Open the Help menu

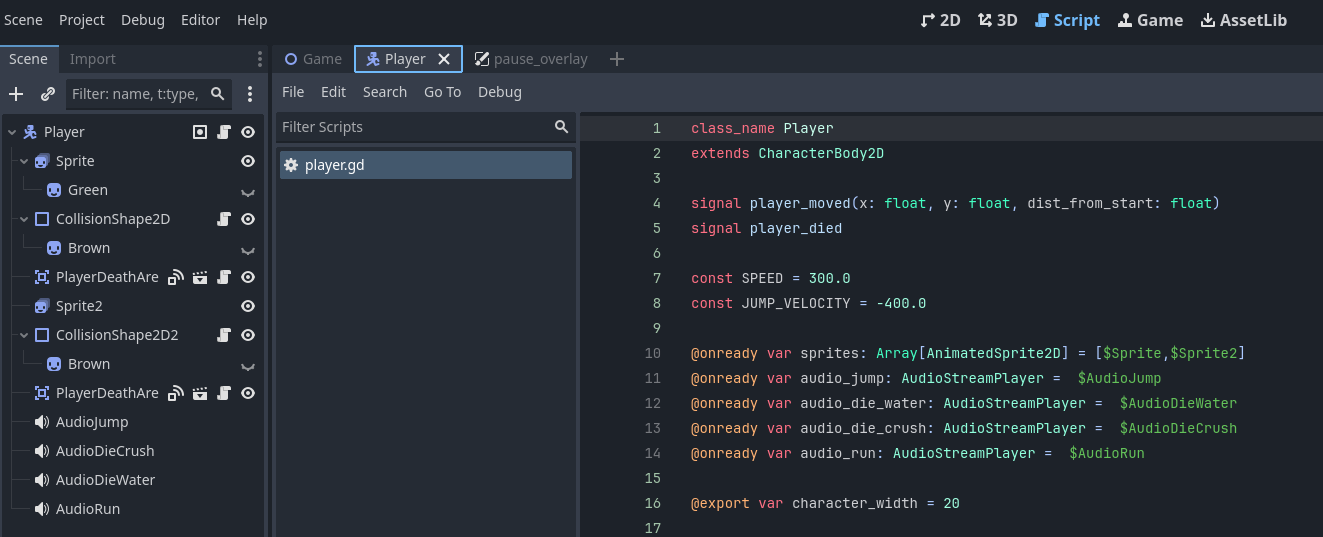point(252,20)
